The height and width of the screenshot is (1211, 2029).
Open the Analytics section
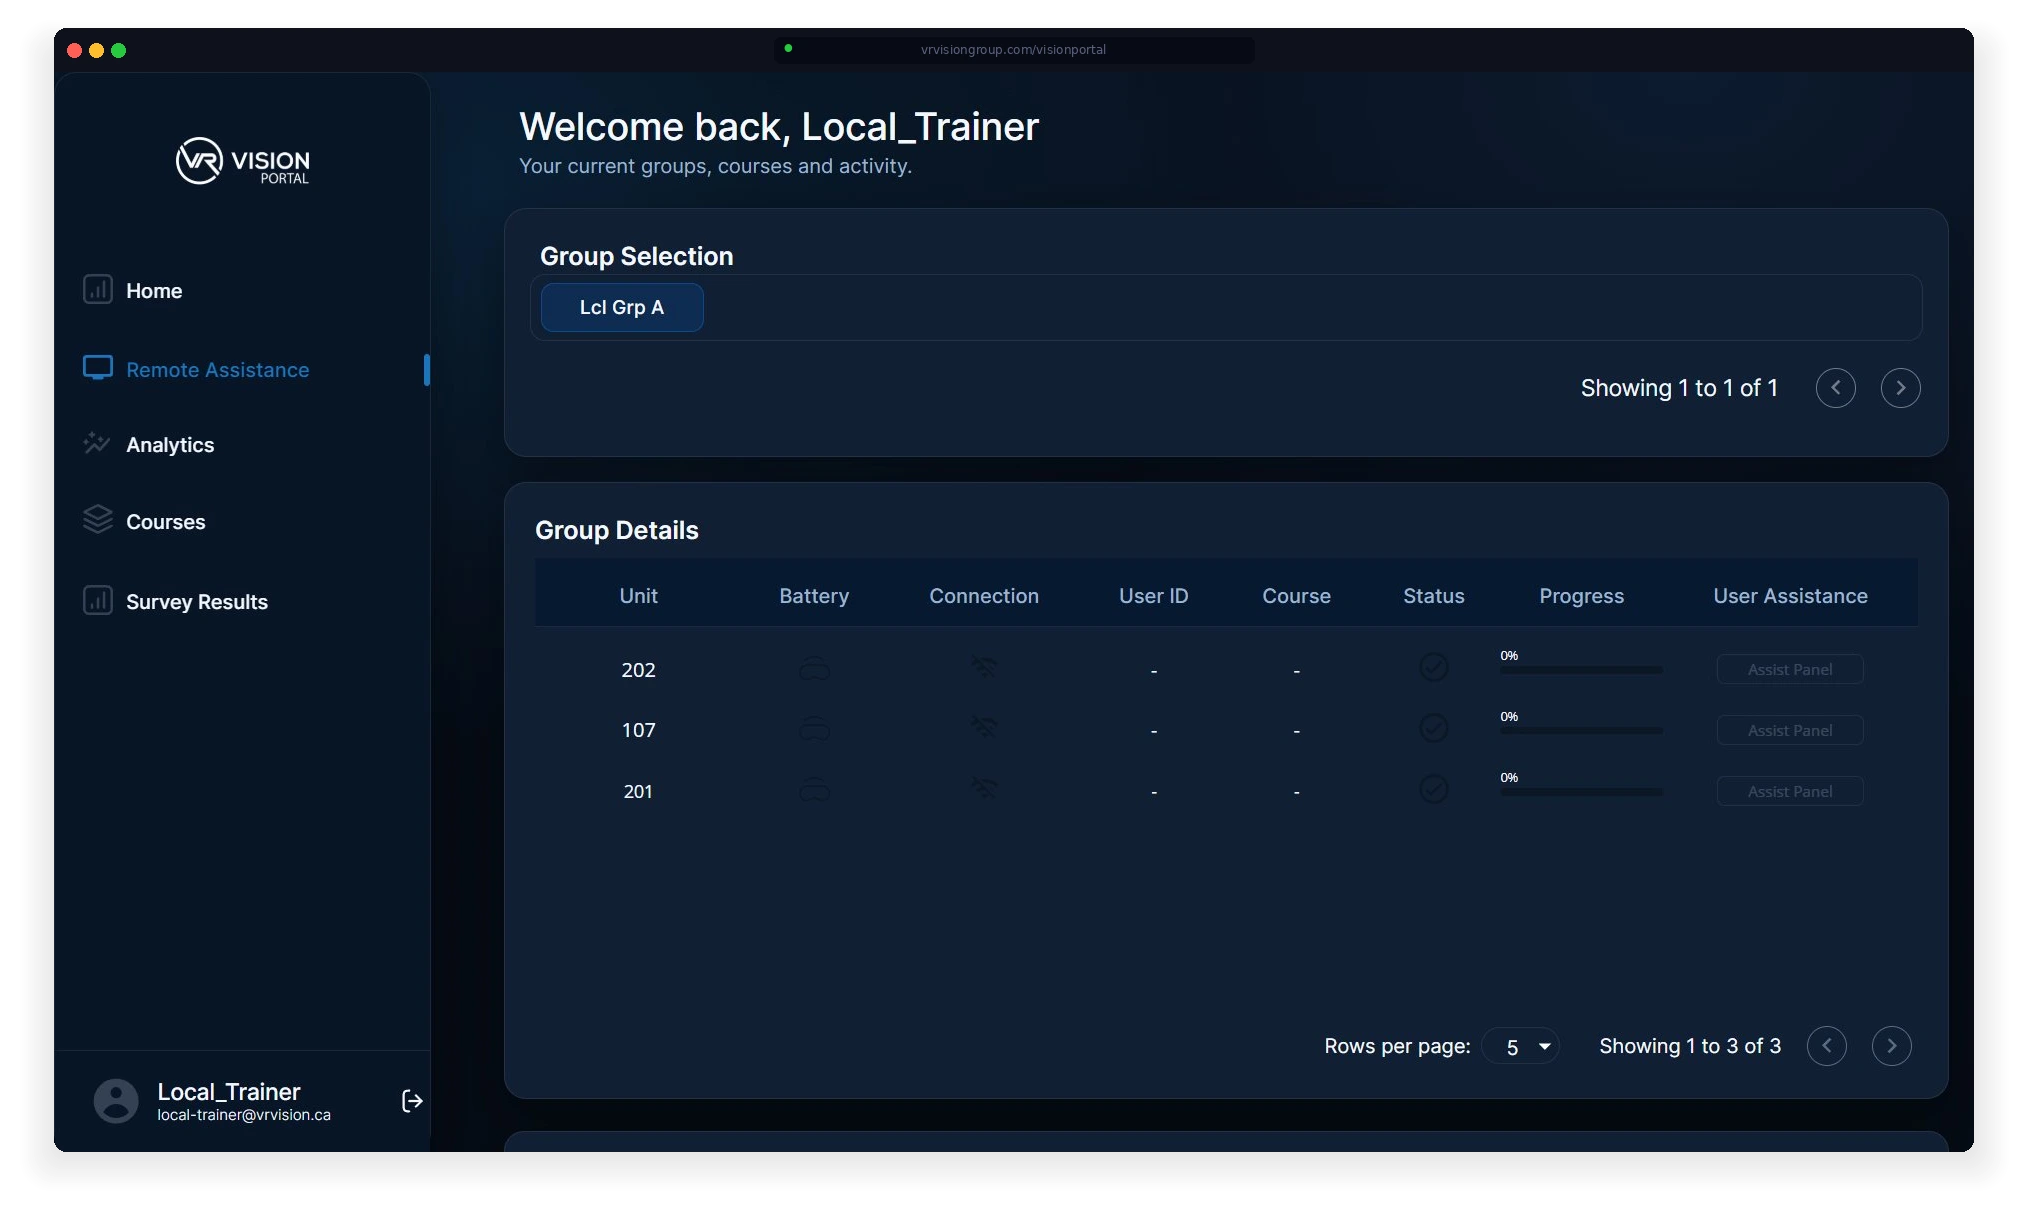tap(170, 444)
